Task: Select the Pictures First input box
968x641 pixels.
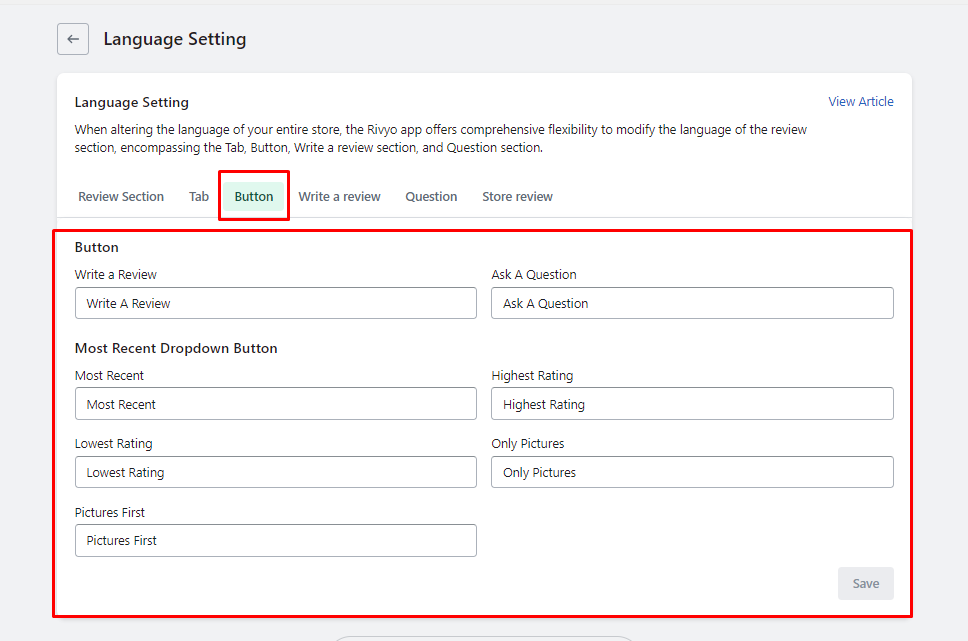Action: (276, 540)
